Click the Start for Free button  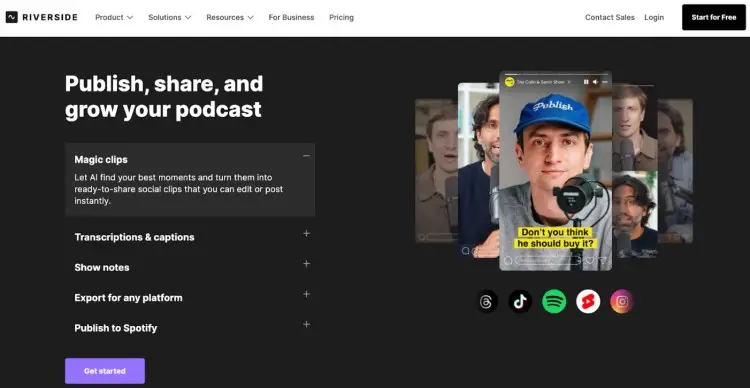point(714,17)
